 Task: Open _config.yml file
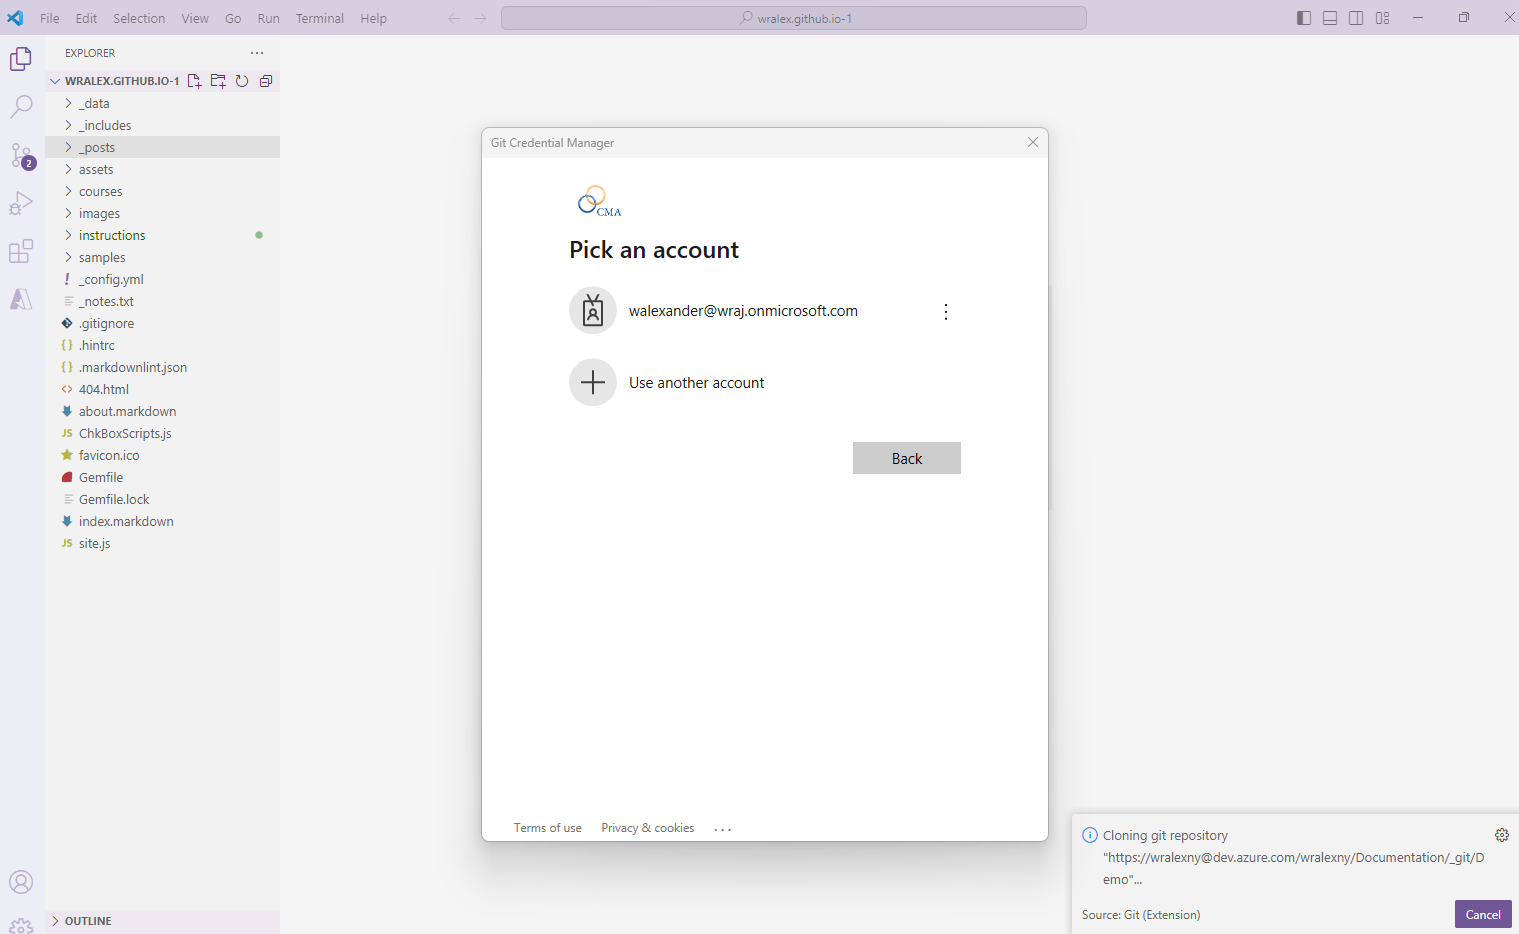point(163,279)
